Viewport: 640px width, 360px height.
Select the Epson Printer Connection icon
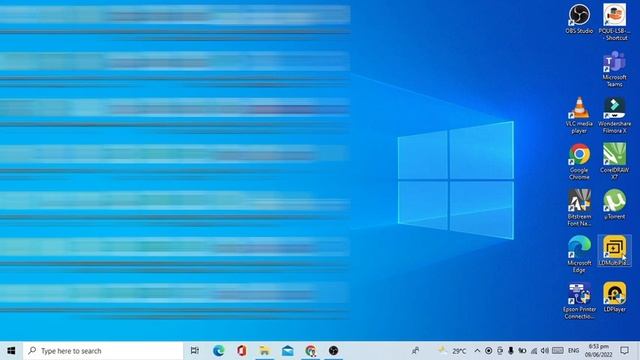point(579,301)
